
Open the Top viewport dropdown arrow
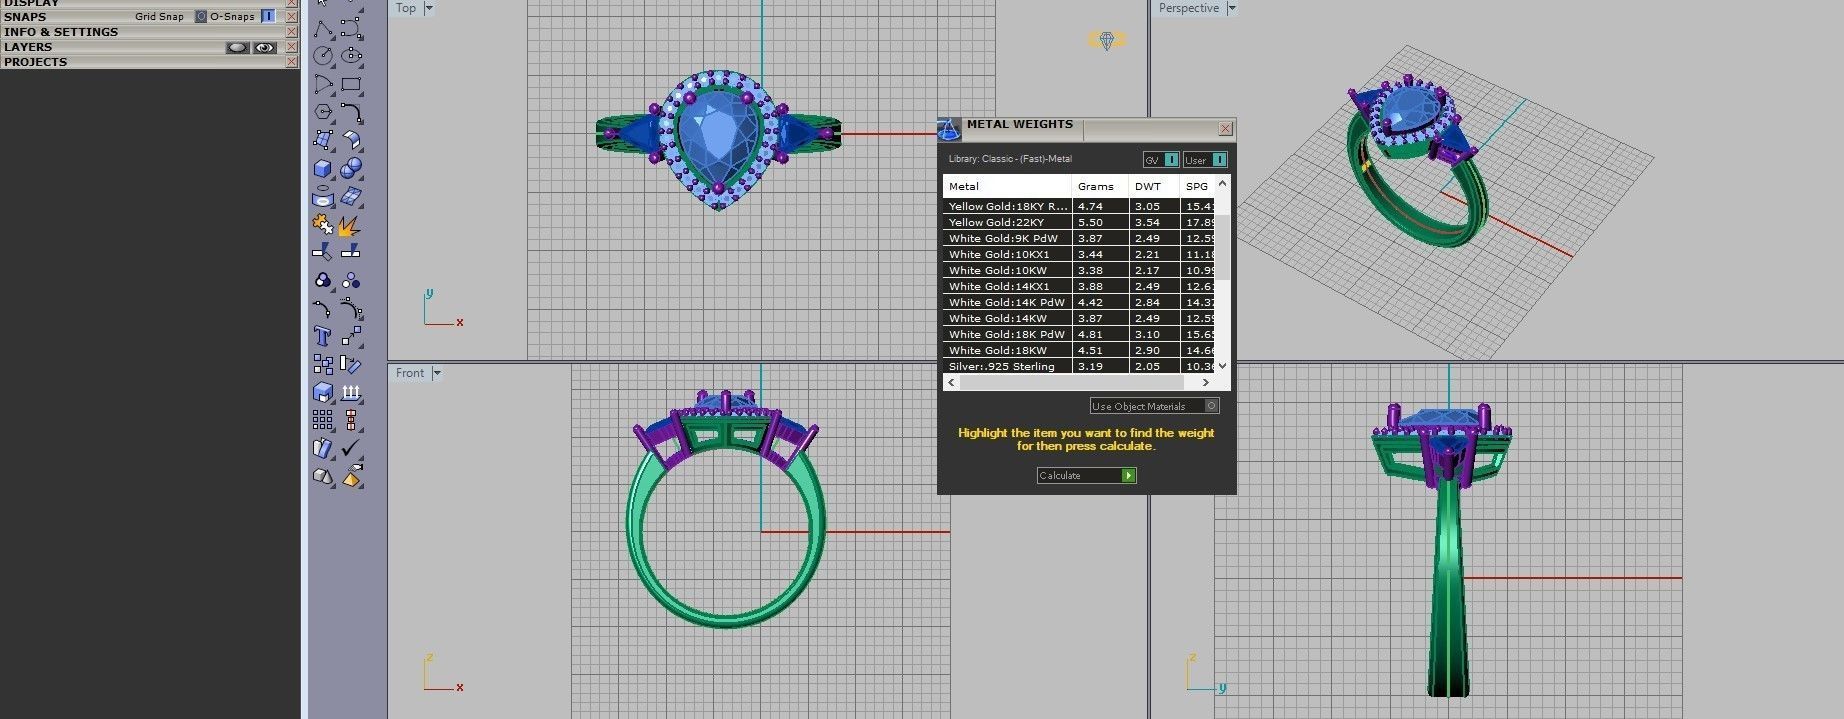click(429, 8)
